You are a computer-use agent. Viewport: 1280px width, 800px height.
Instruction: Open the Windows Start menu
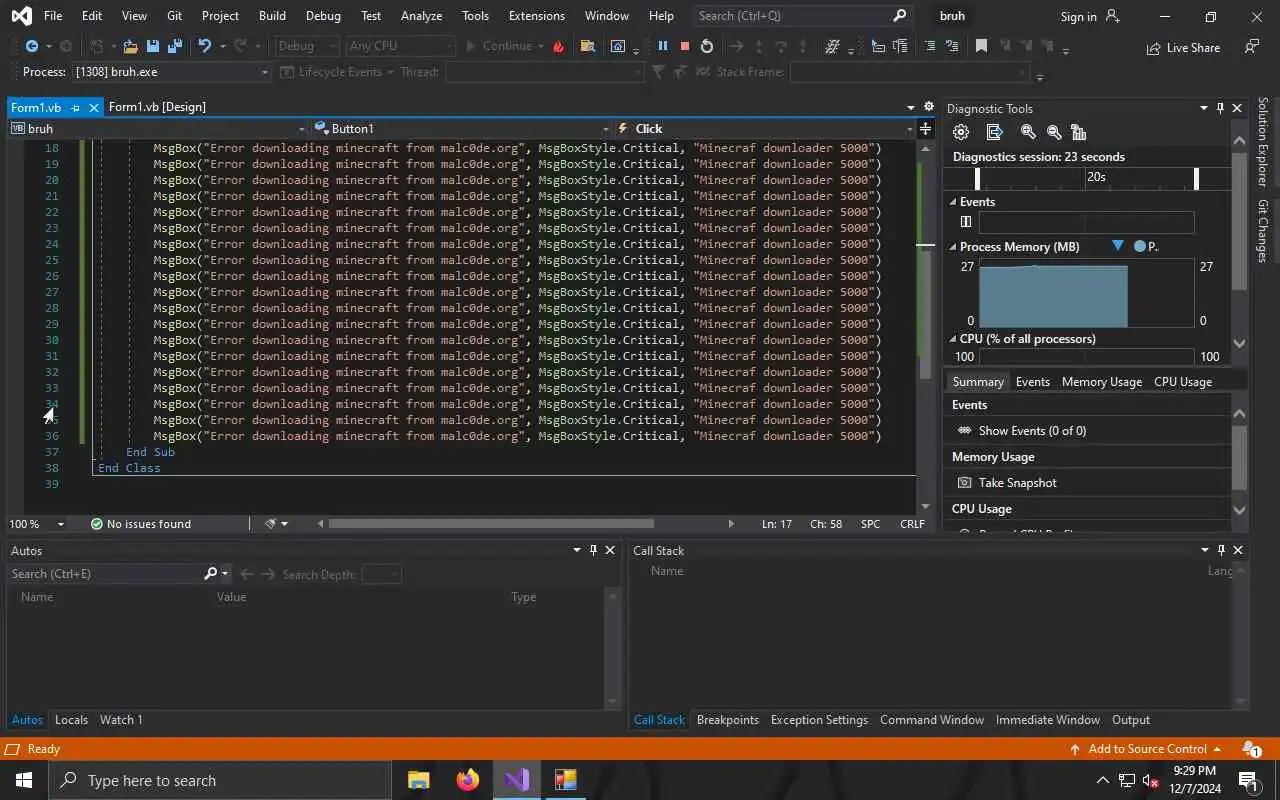[x=24, y=780]
